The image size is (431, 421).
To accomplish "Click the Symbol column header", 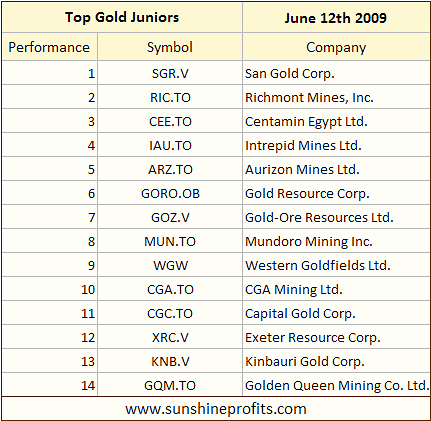I will (x=170, y=47).
